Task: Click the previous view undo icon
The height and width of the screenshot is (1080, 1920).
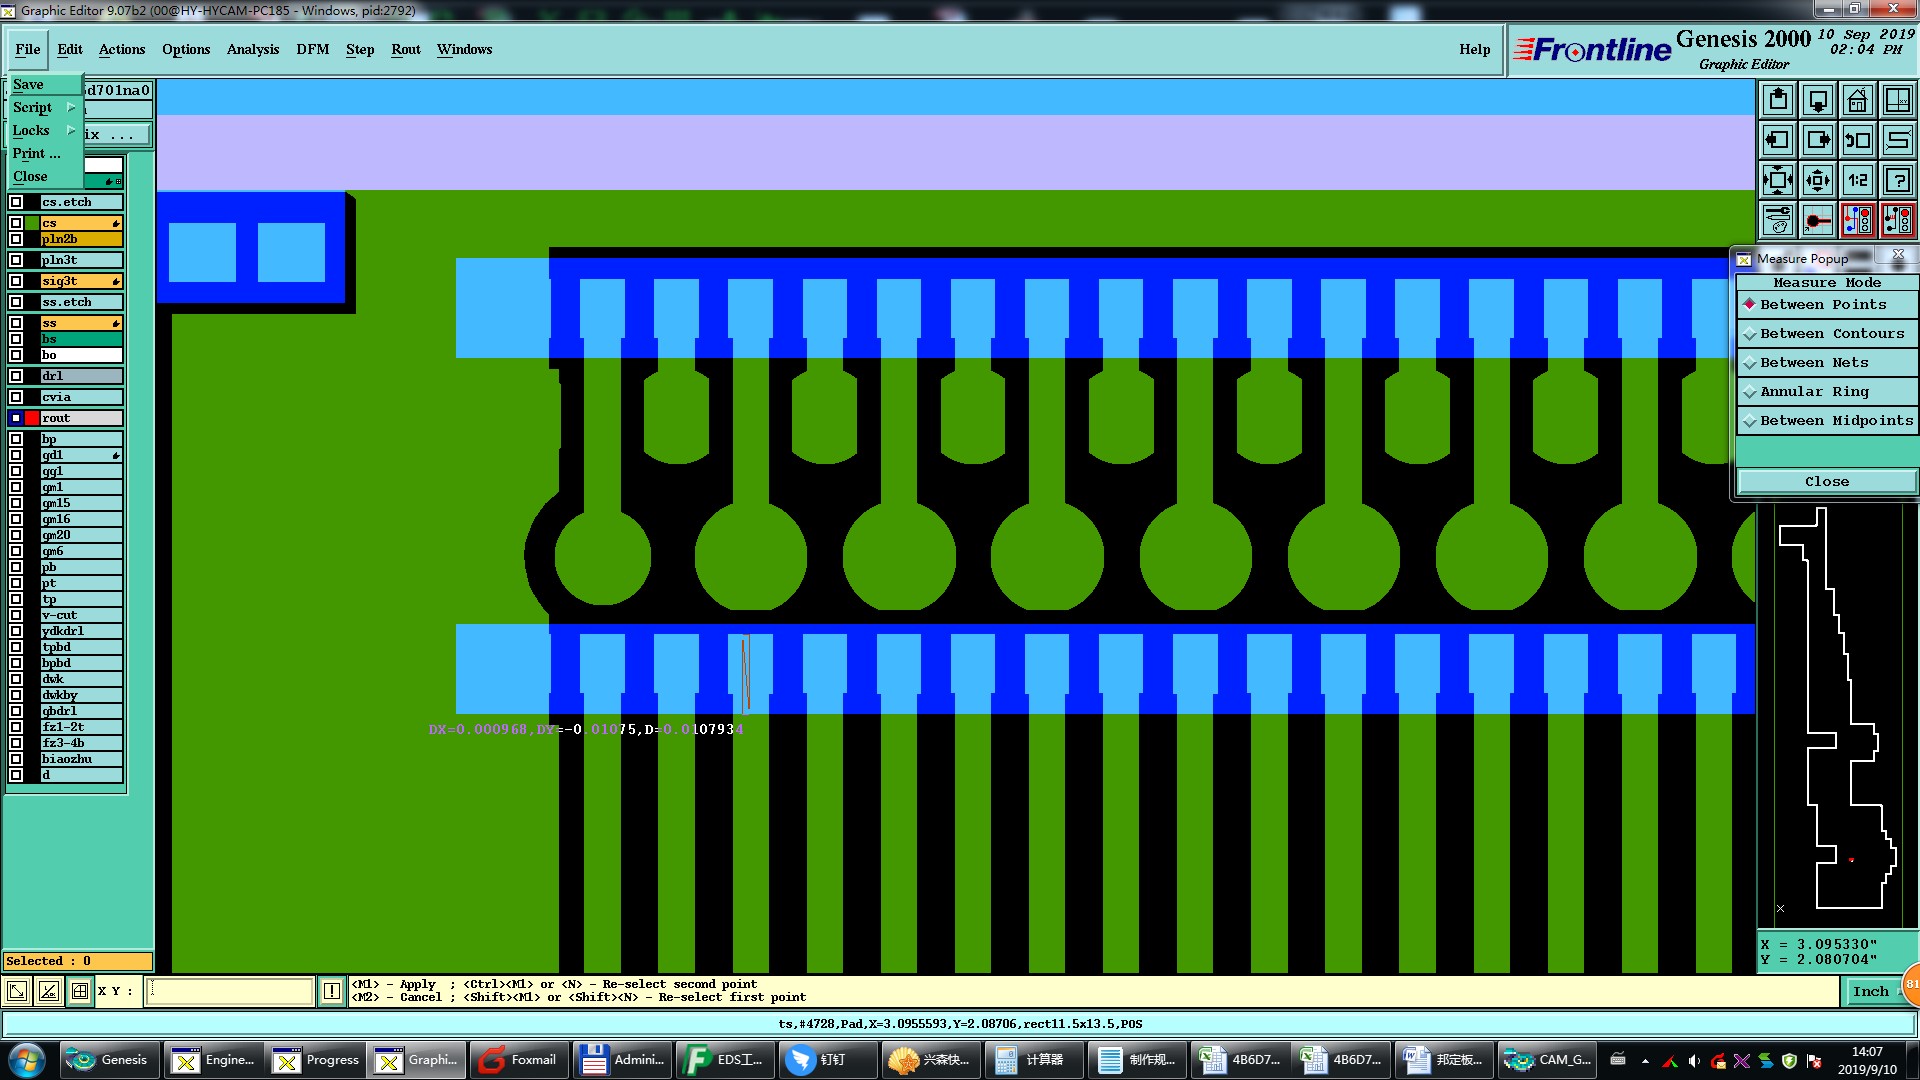Action: tap(1857, 140)
